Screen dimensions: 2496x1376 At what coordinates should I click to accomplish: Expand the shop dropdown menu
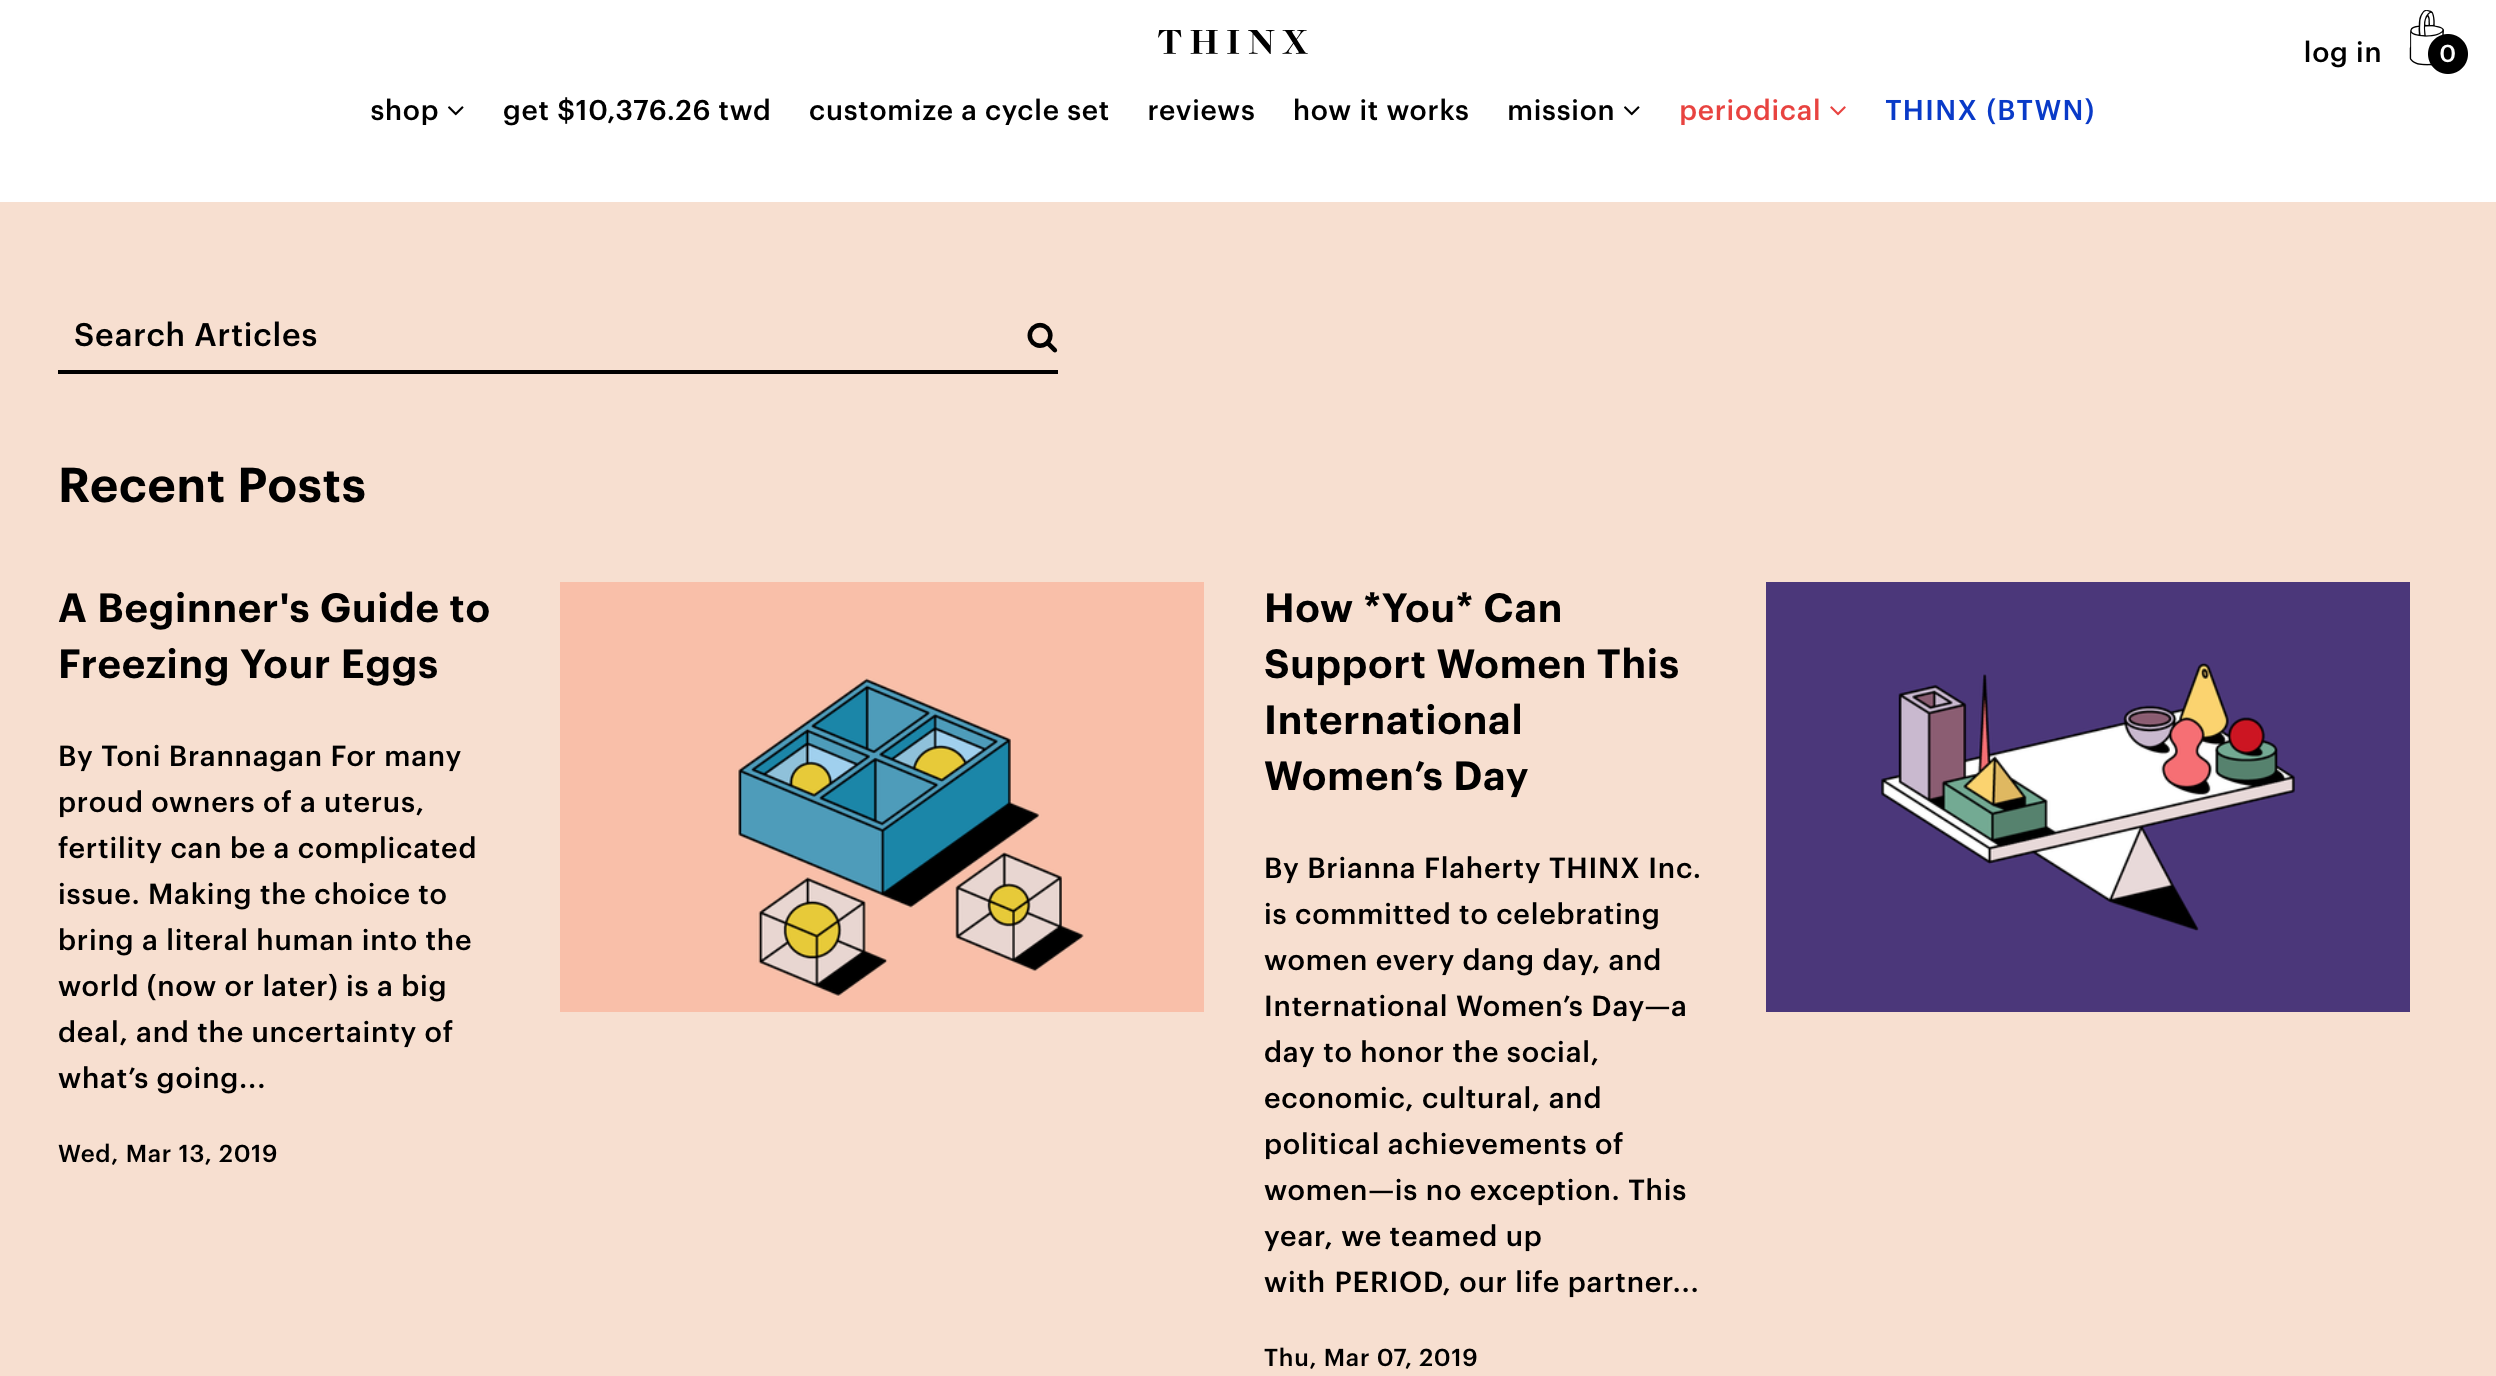click(416, 111)
